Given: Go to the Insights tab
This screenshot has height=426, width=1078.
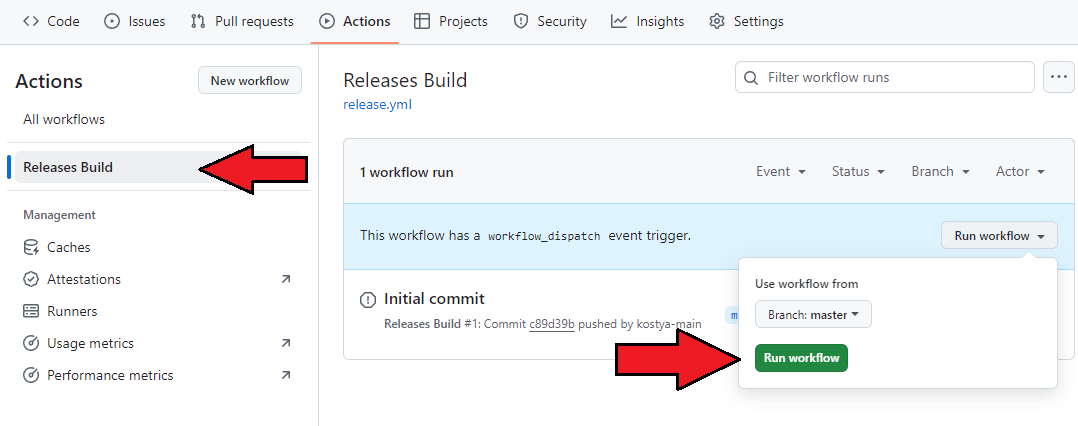Looking at the screenshot, I should click(x=647, y=21).
